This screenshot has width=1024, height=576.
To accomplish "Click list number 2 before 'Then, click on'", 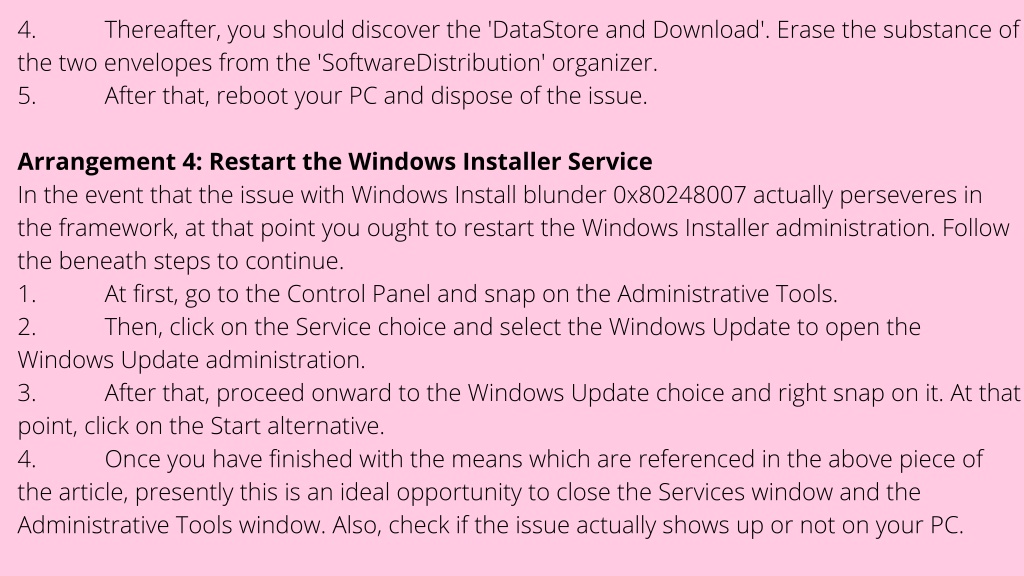I will coord(27,327).
